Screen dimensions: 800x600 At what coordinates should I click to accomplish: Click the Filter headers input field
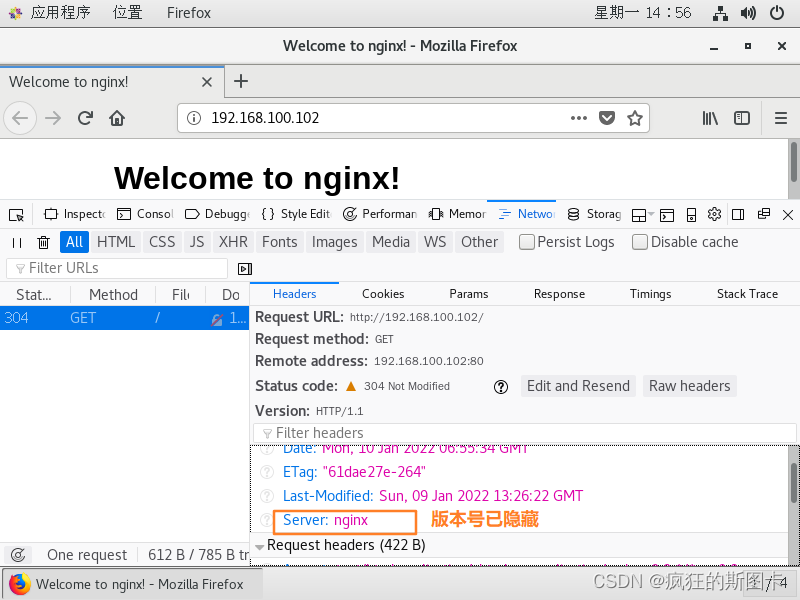[x=524, y=433]
